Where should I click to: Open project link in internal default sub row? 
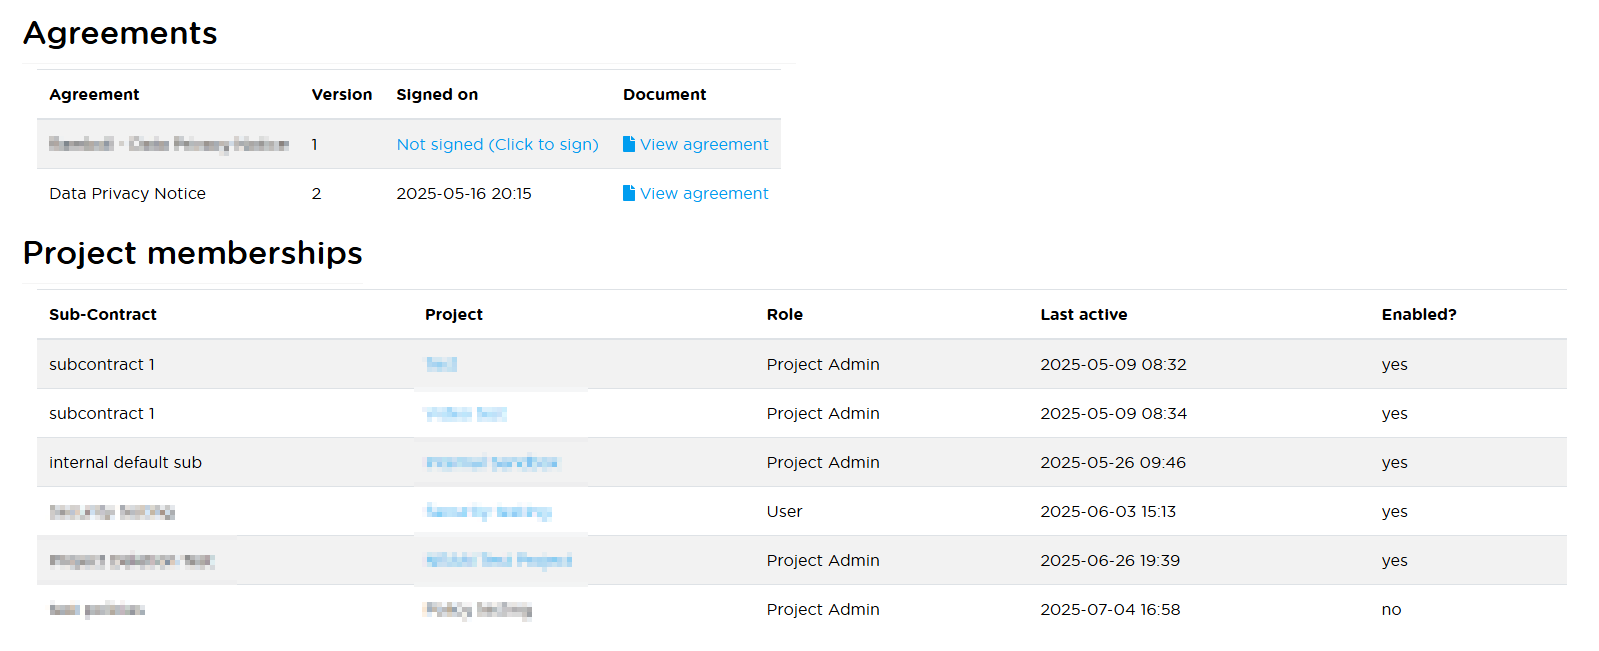(492, 462)
